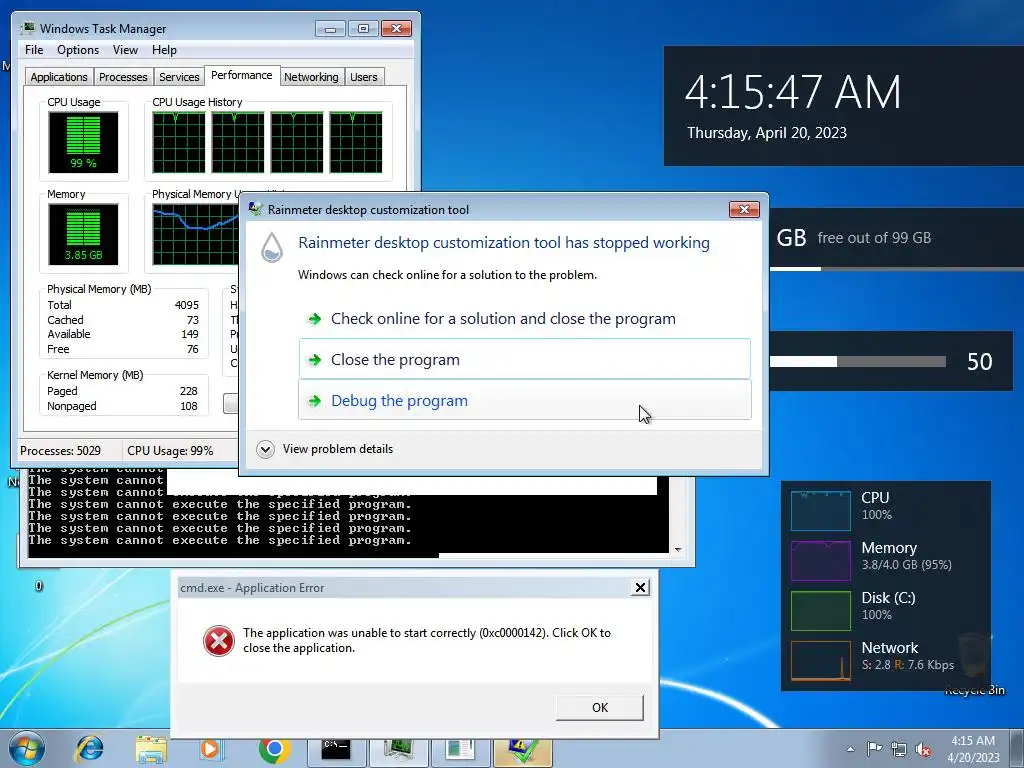Select the Performance tab
This screenshot has height=768, width=1024.
242,75
